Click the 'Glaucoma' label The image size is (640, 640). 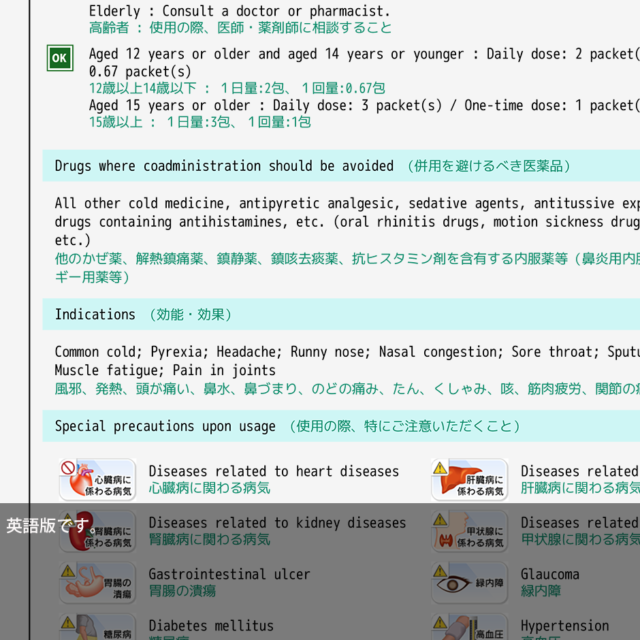click(549, 574)
